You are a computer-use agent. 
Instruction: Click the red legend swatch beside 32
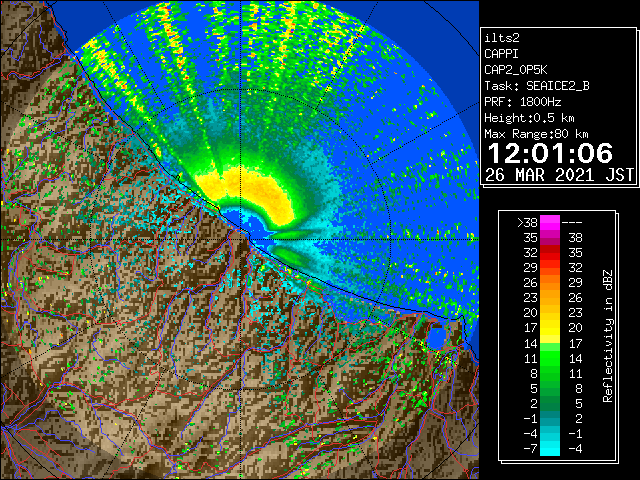(x=550, y=253)
